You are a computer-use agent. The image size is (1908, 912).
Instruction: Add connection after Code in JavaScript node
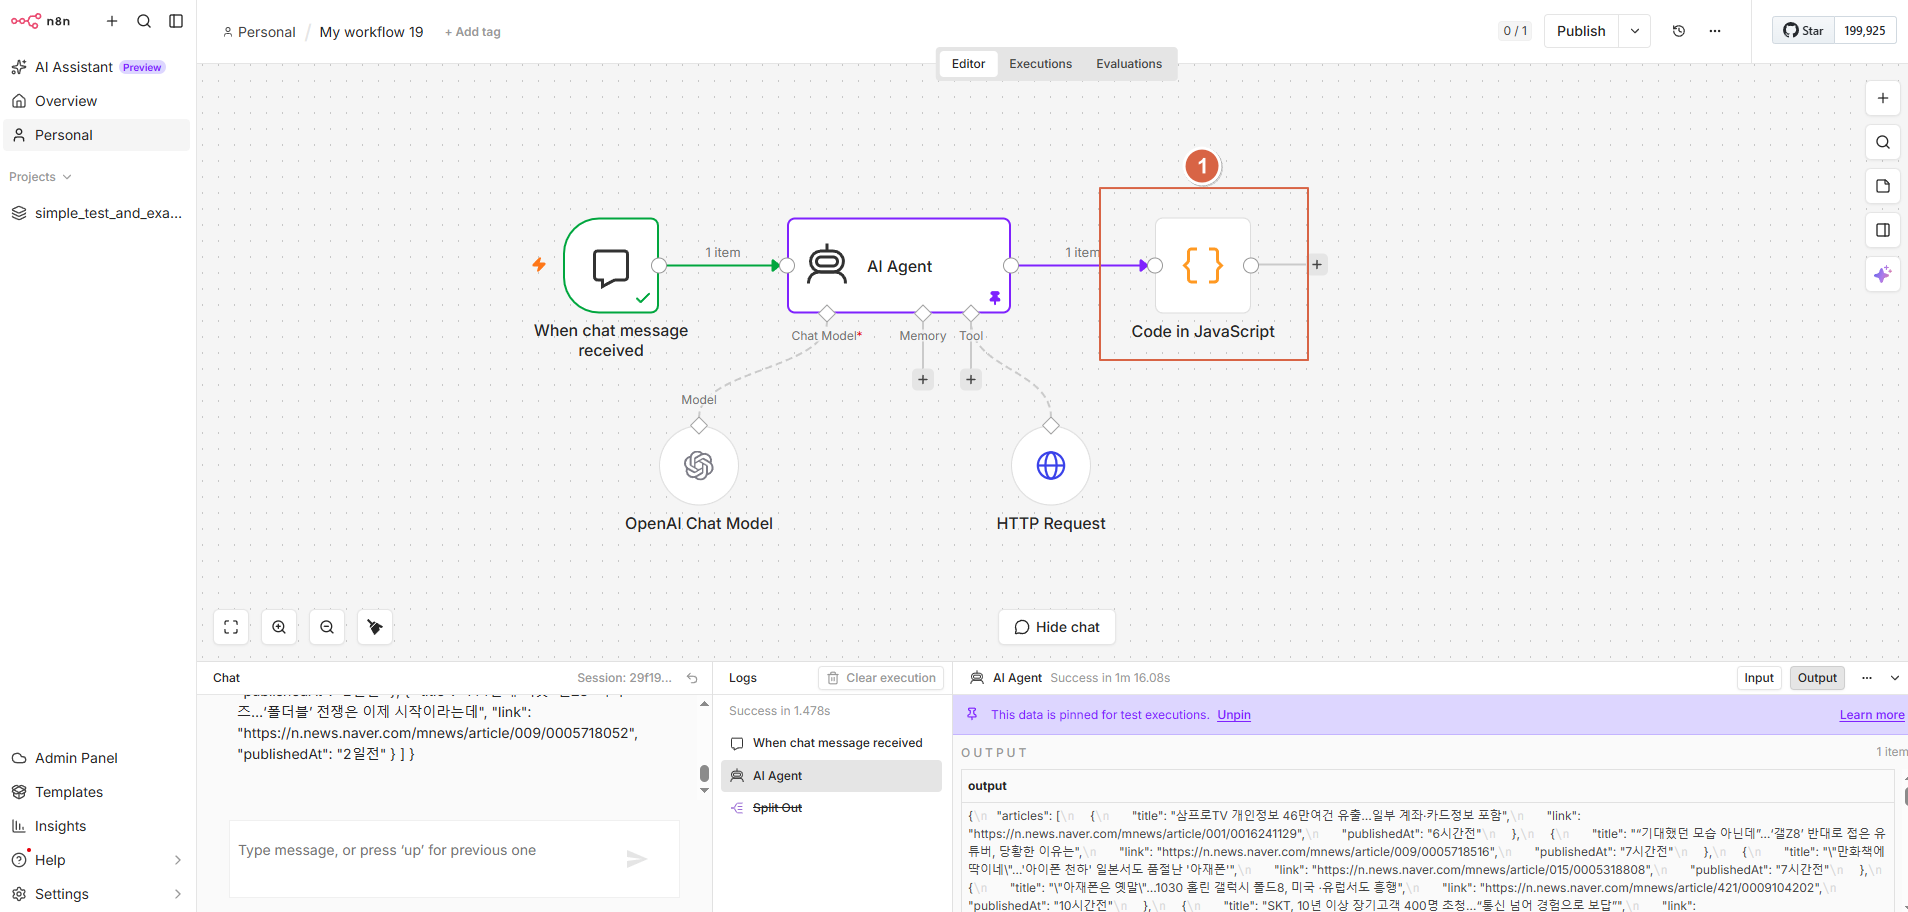pyautogui.click(x=1317, y=265)
